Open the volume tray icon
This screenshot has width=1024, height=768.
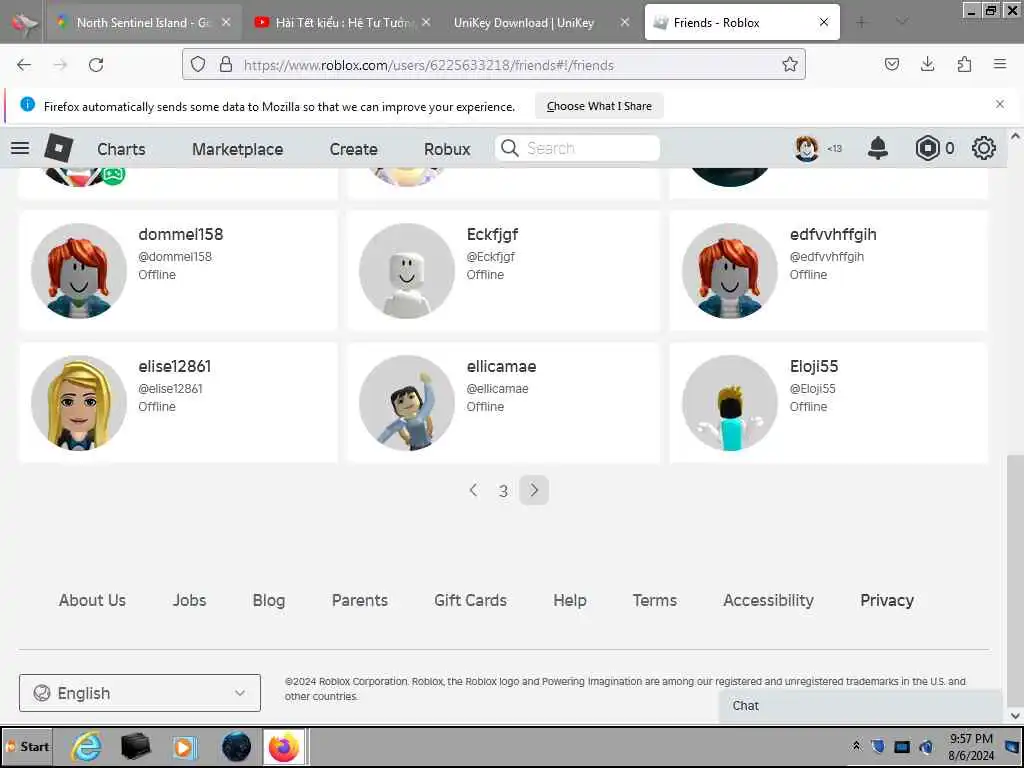pos(926,746)
